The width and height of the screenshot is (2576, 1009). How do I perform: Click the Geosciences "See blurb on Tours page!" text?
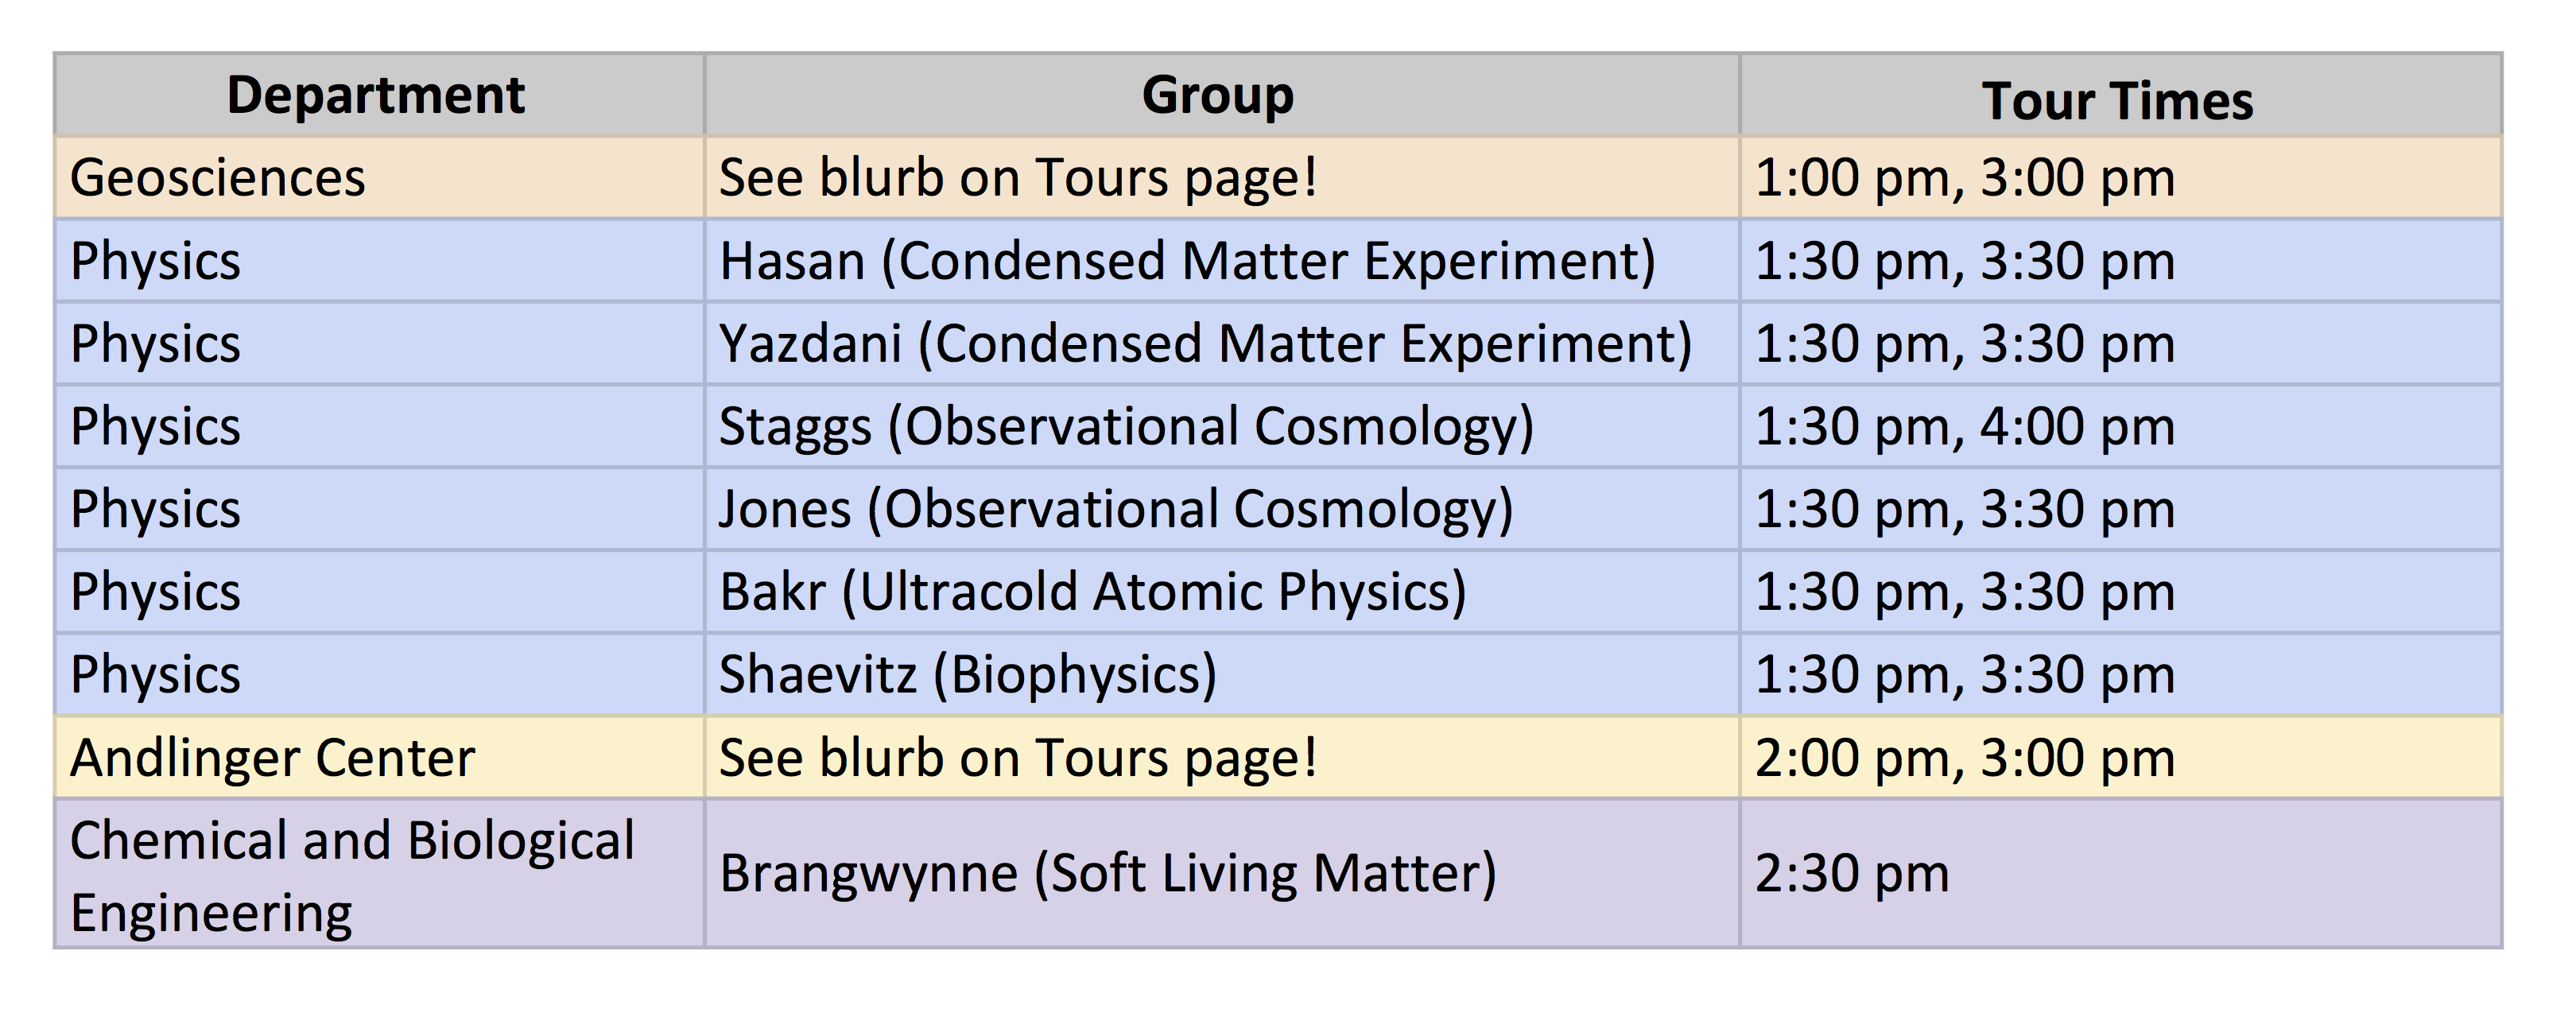1018,178
